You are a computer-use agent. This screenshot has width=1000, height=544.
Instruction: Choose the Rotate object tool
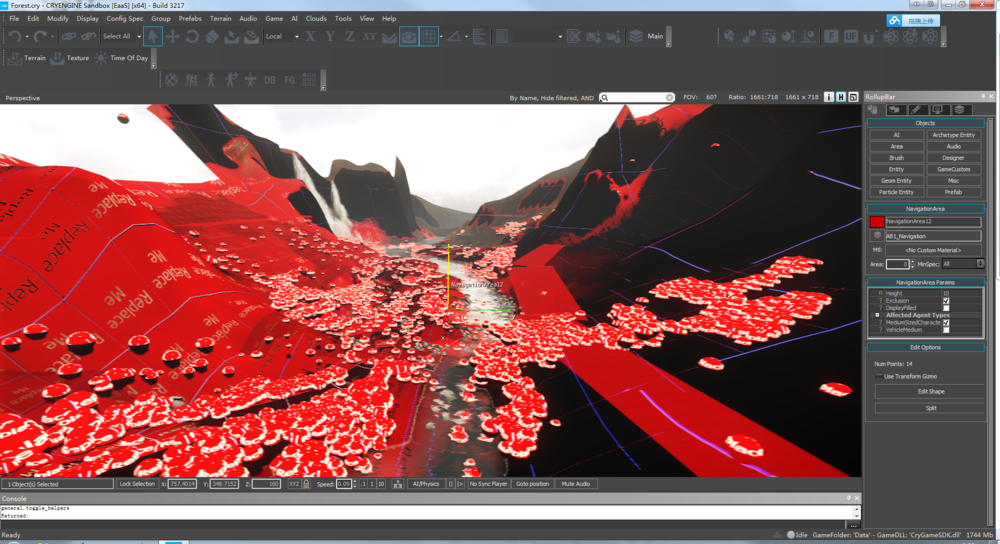click(192, 36)
